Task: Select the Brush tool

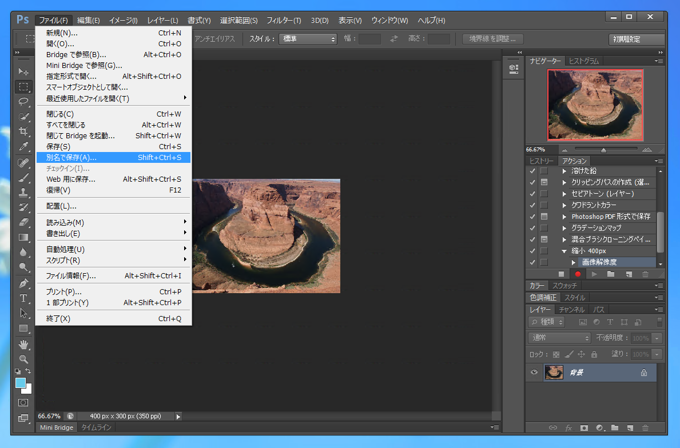Action: (x=23, y=178)
